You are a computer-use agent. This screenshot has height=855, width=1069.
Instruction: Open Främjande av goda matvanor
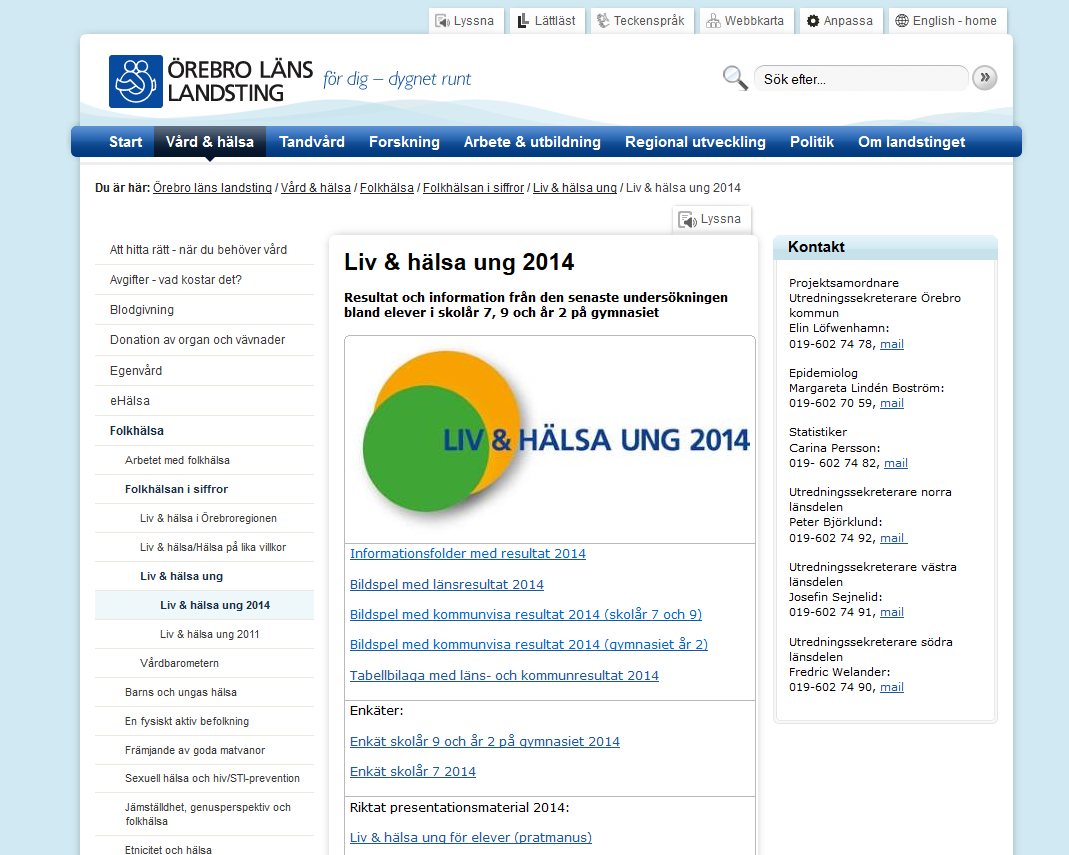[x=205, y=750]
